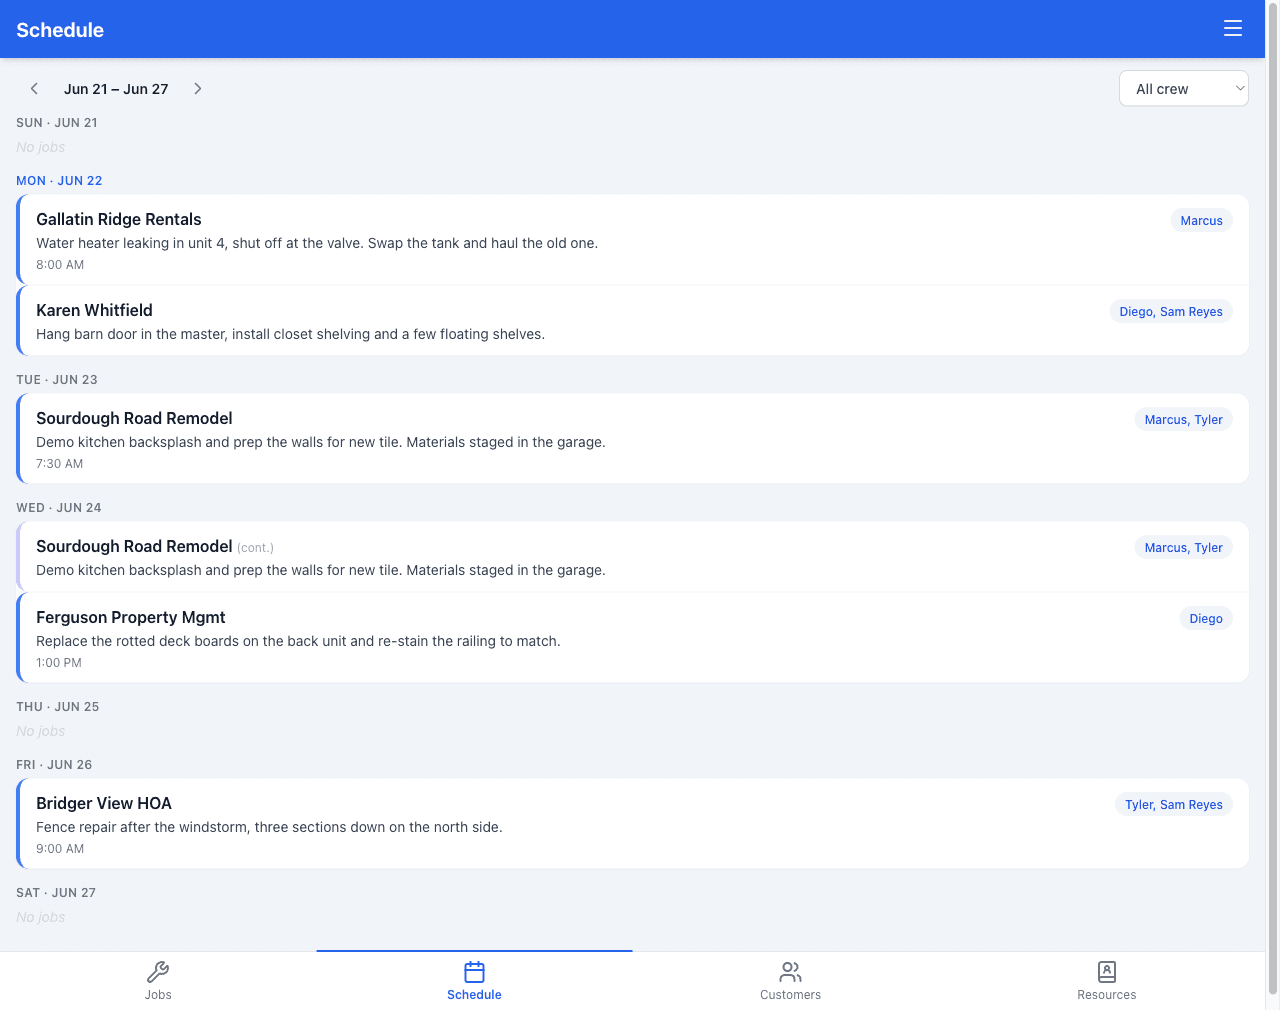Click the Diego, Sam Reyes crew tag
Image resolution: width=1280 pixels, height=1010 pixels.
1171,312
